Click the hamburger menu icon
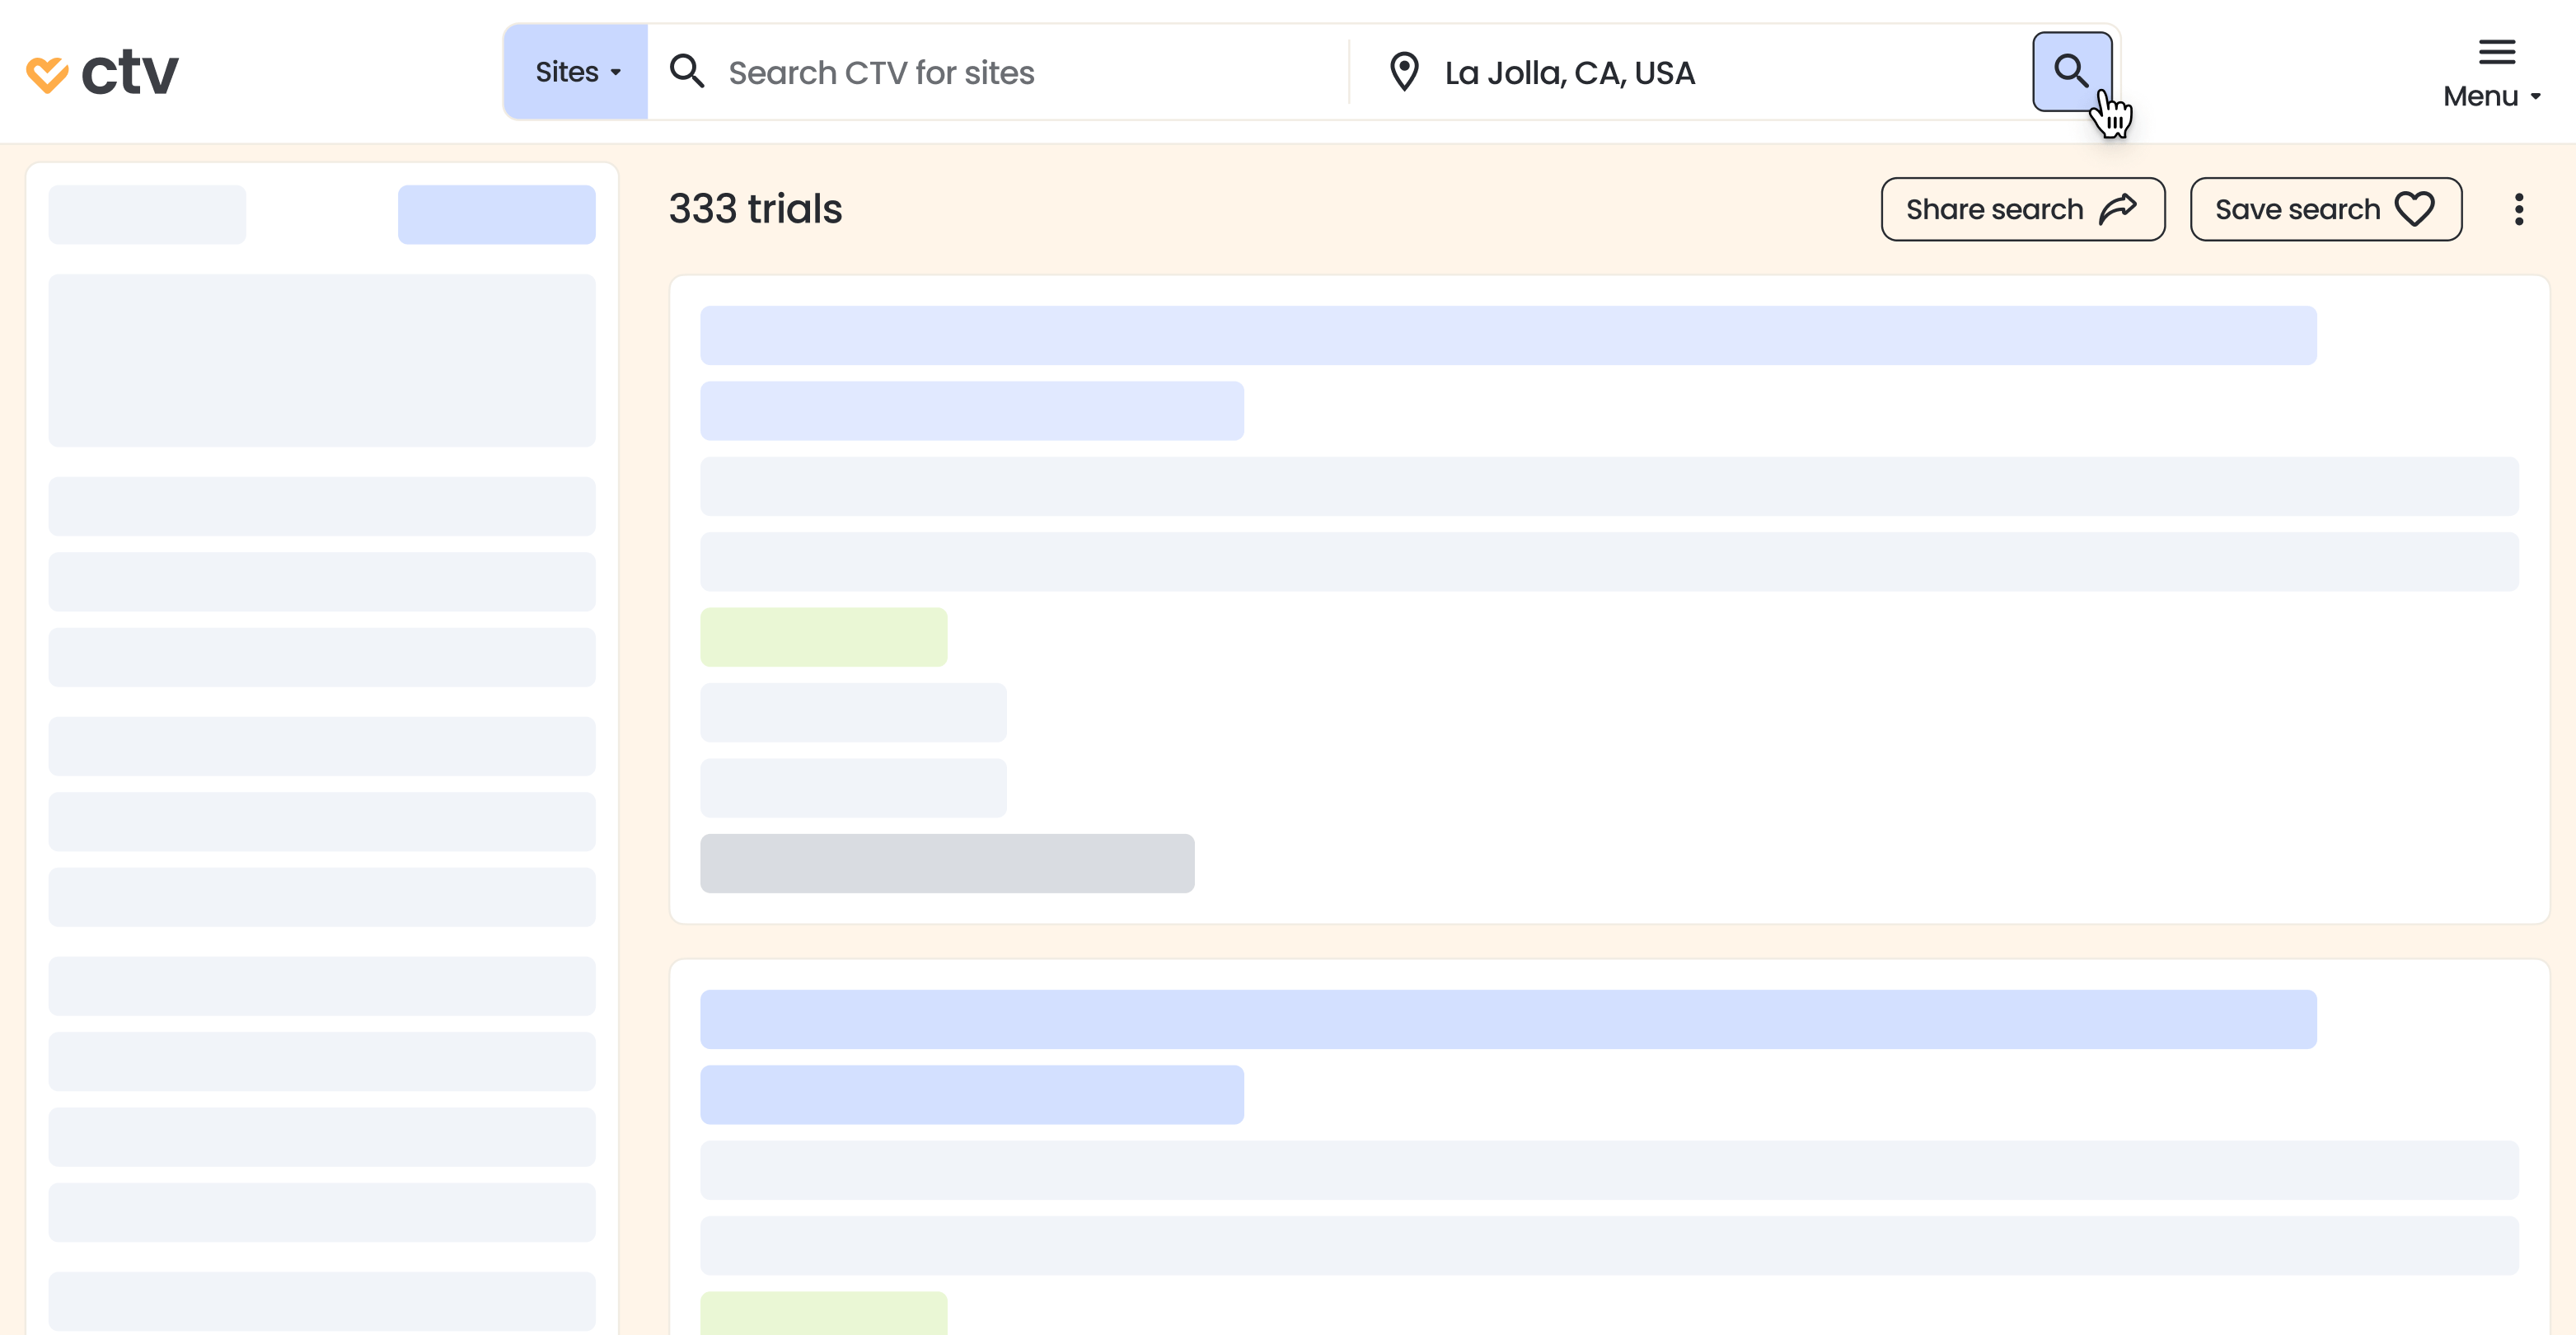This screenshot has height=1335, width=2576. click(x=2496, y=52)
